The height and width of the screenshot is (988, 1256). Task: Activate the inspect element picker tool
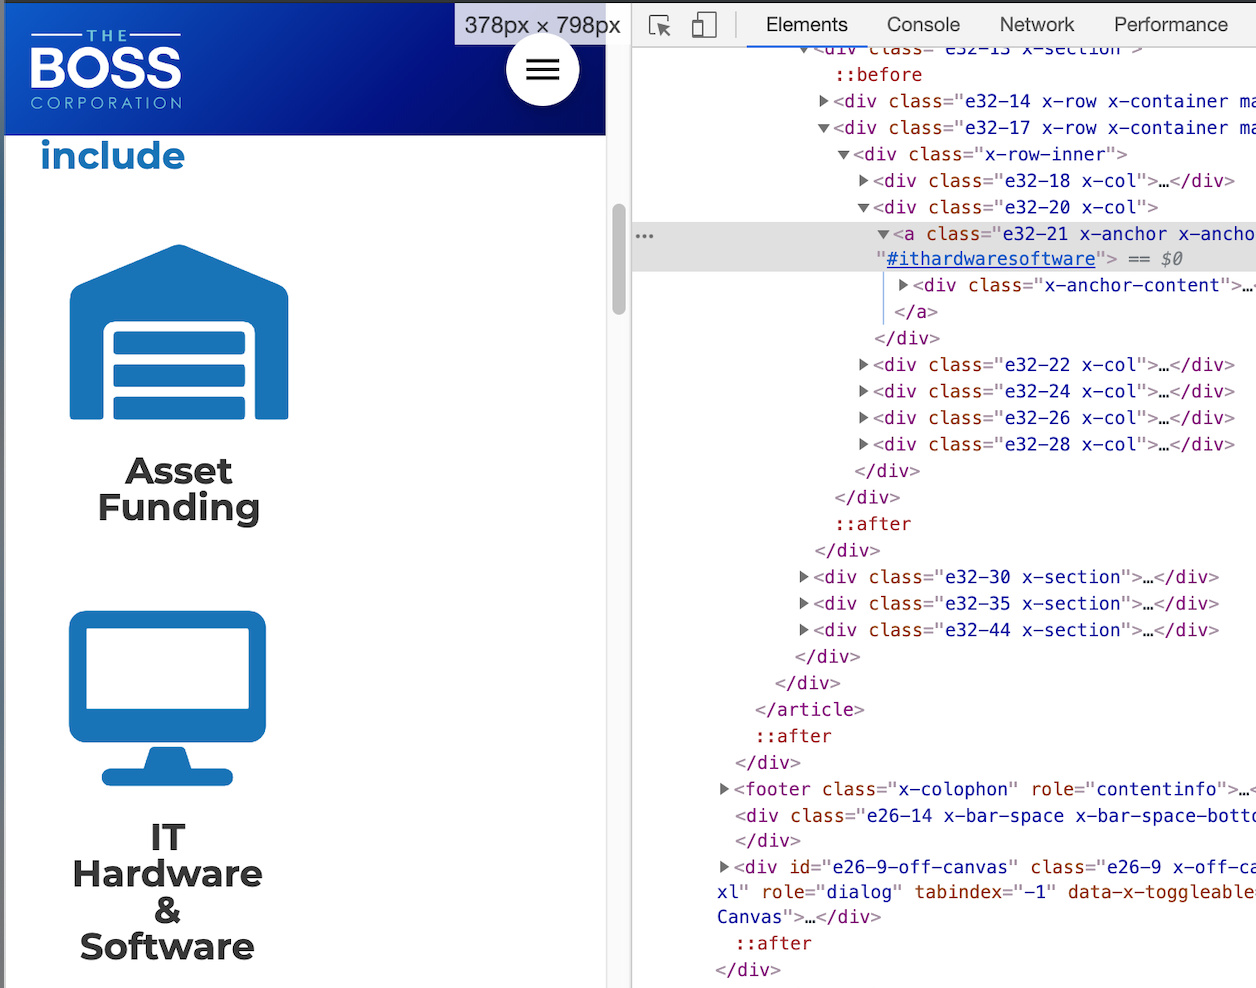(x=660, y=25)
